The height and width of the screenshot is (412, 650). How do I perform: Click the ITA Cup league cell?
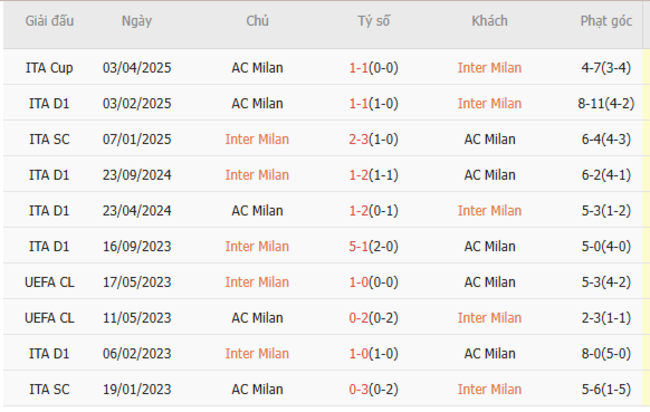[50, 68]
